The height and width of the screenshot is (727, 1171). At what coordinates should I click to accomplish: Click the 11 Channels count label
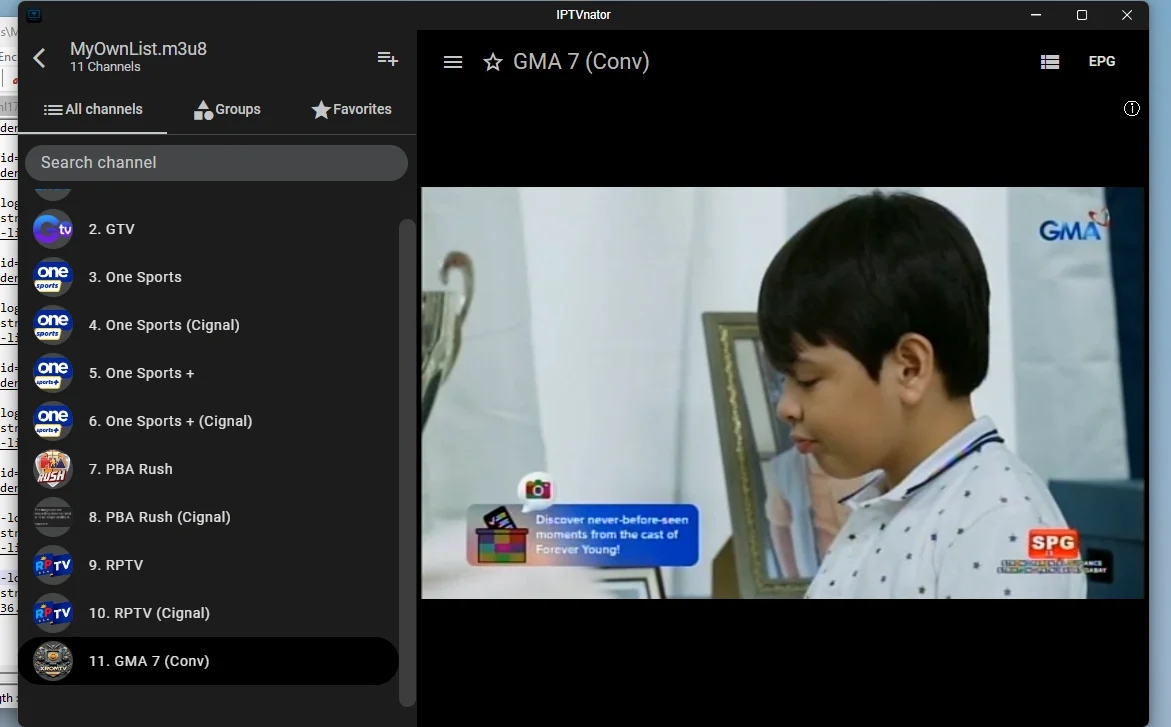pos(105,67)
